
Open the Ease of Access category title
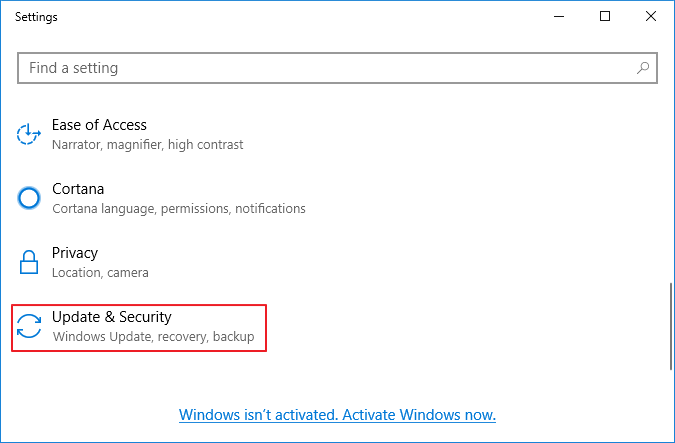coord(99,125)
